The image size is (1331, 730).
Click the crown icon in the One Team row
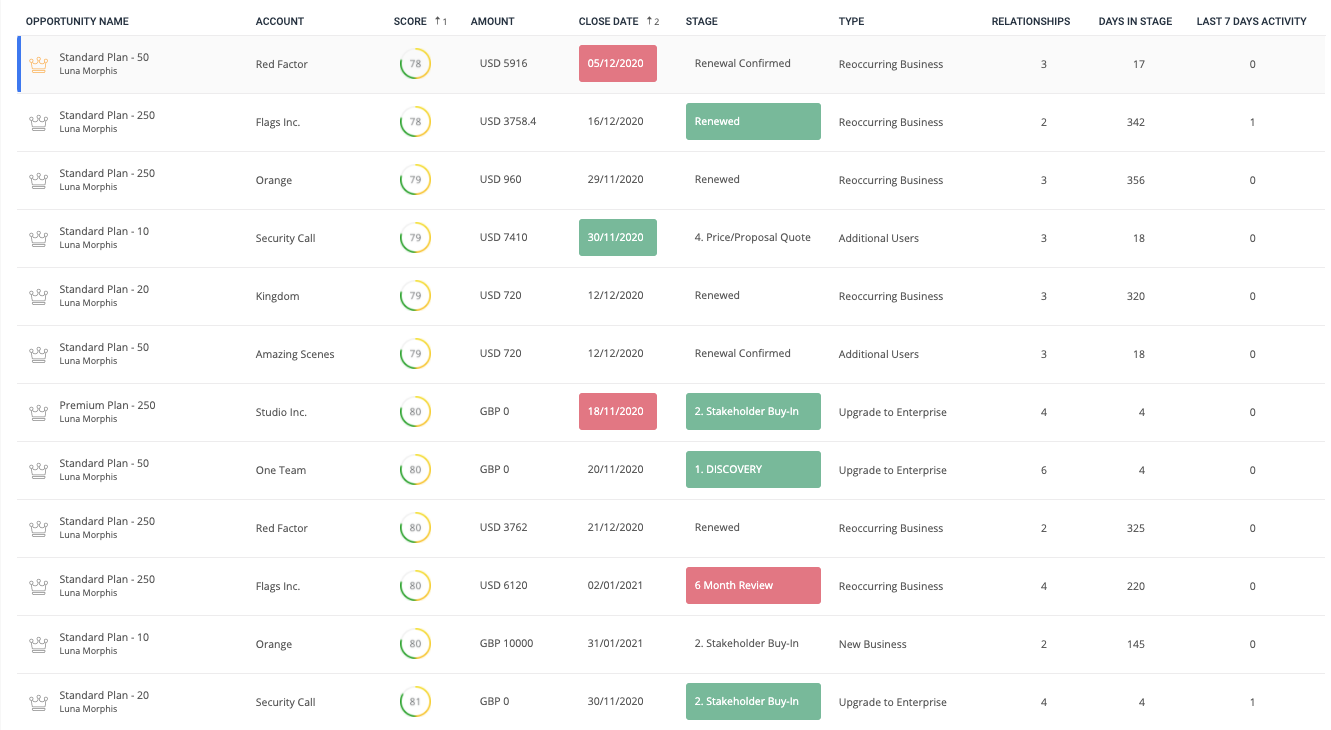pyautogui.click(x=39, y=471)
